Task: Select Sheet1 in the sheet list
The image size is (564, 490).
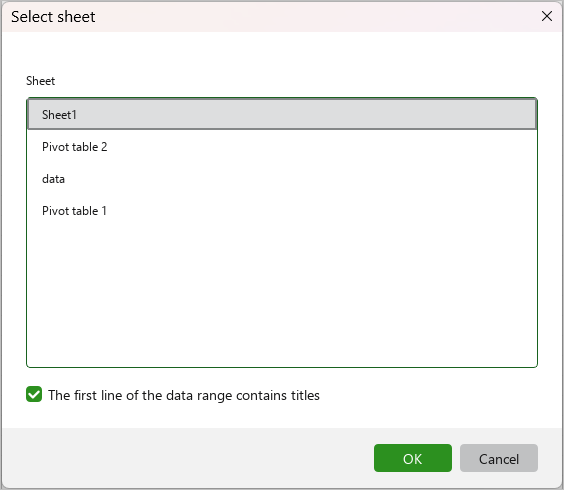Action: coord(282,114)
